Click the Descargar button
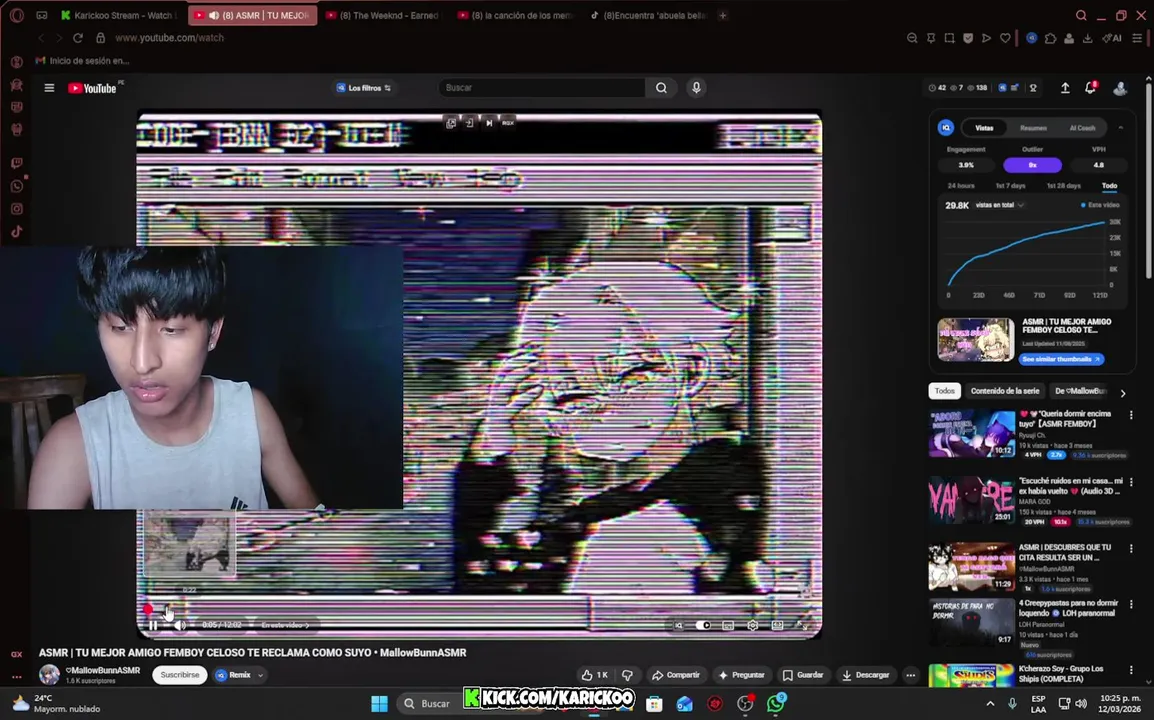 pos(866,675)
